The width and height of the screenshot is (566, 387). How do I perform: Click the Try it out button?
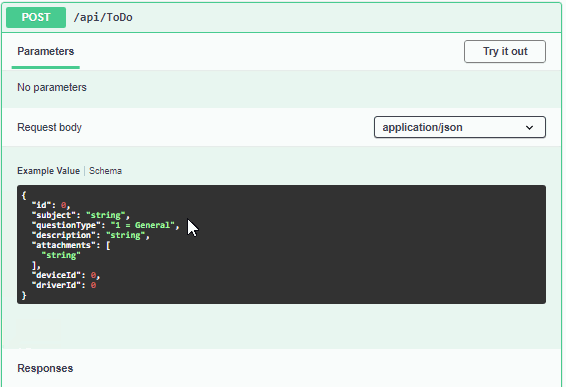pos(505,52)
